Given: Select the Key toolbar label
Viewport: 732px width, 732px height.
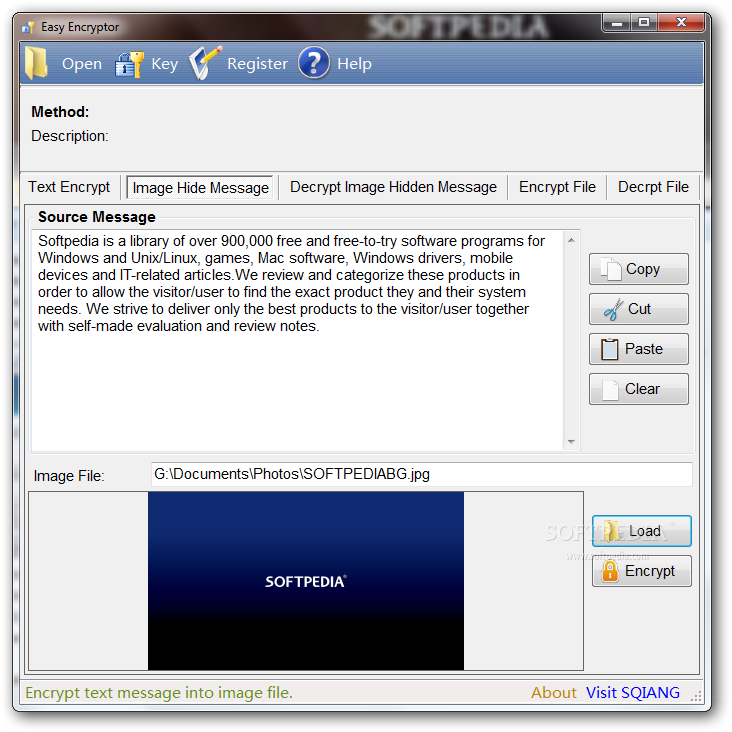Looking at the screenshot, I should pos(165,63).
